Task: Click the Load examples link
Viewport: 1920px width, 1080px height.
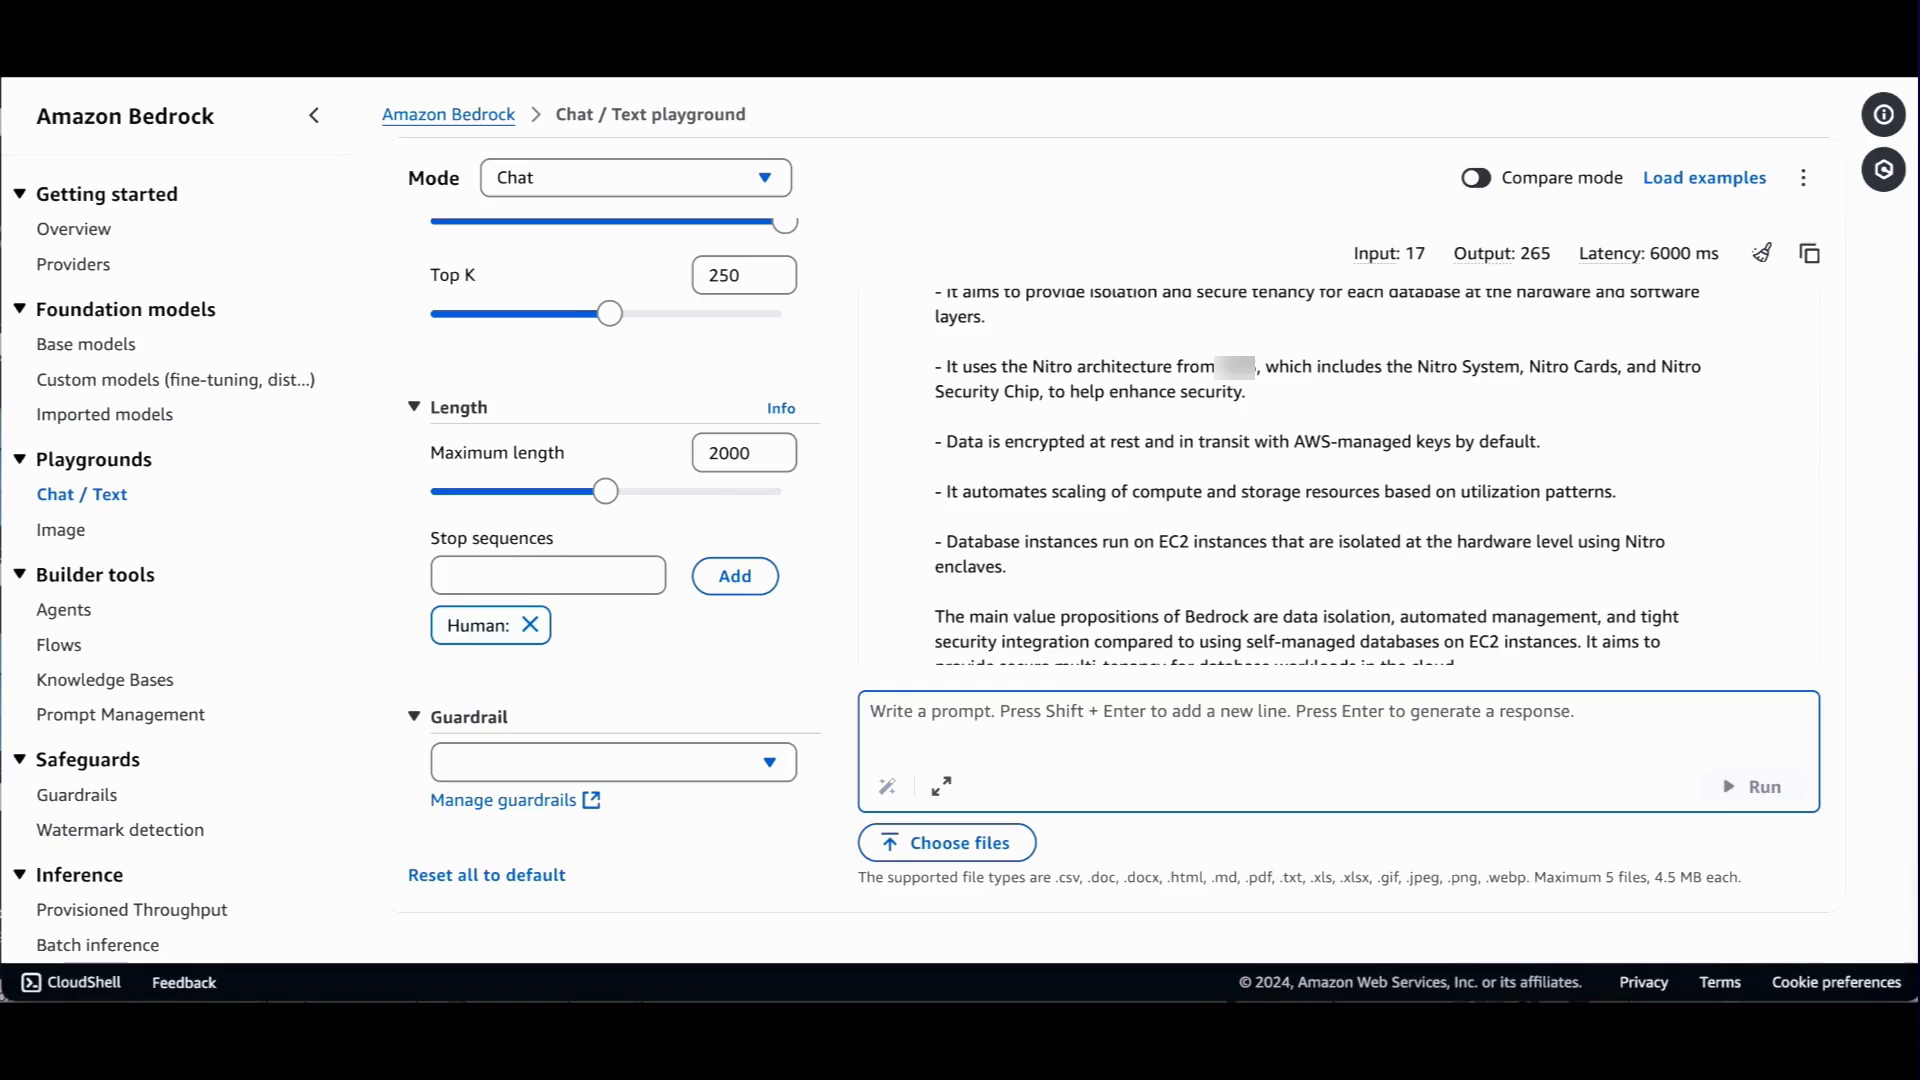Action: coord(1704,178)
